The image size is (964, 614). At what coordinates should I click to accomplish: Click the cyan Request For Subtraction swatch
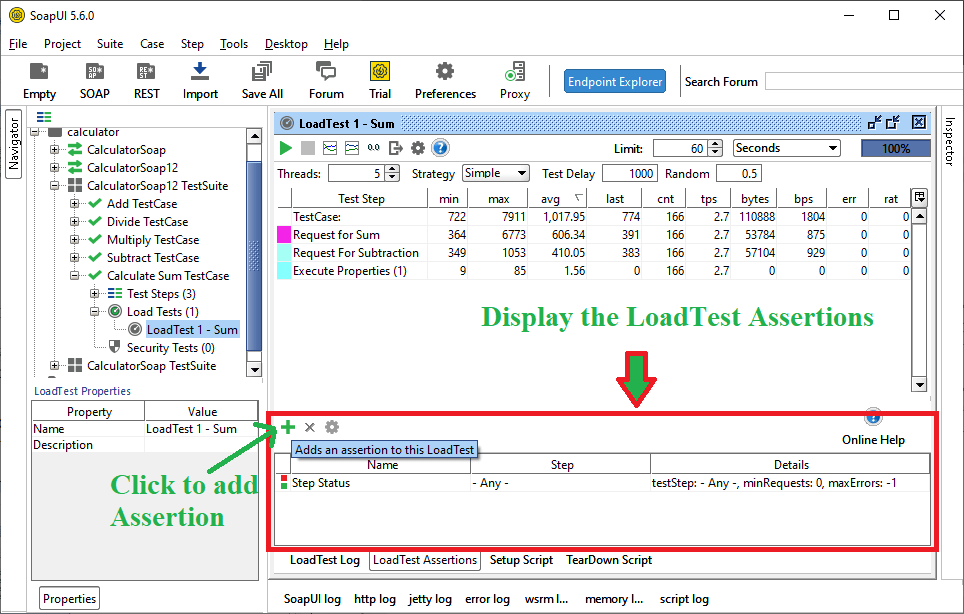click(284, 253)
